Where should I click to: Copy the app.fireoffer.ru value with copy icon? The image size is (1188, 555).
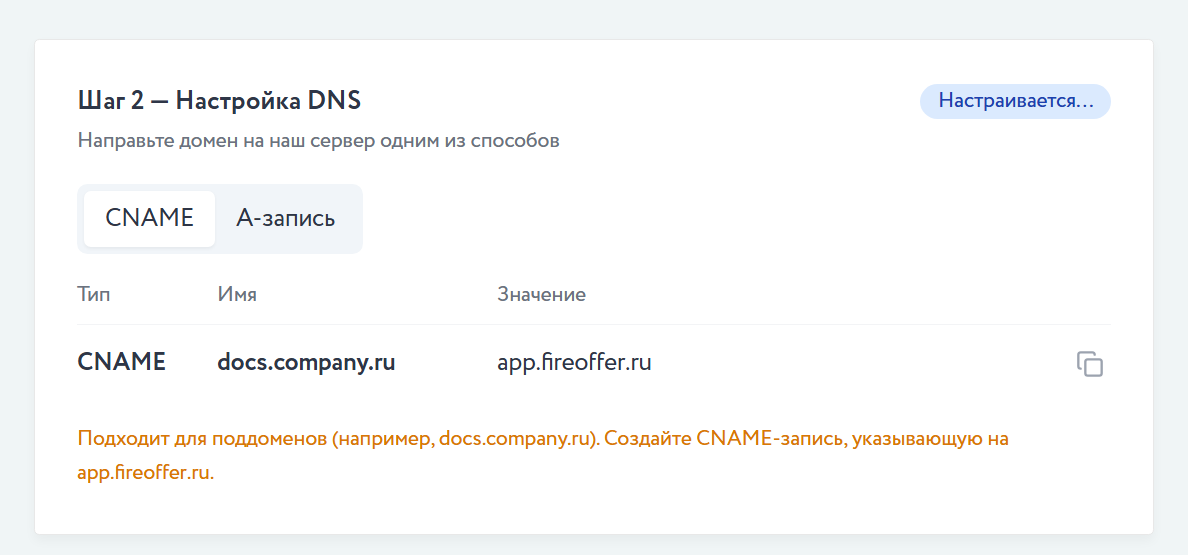coord(1089,364)
